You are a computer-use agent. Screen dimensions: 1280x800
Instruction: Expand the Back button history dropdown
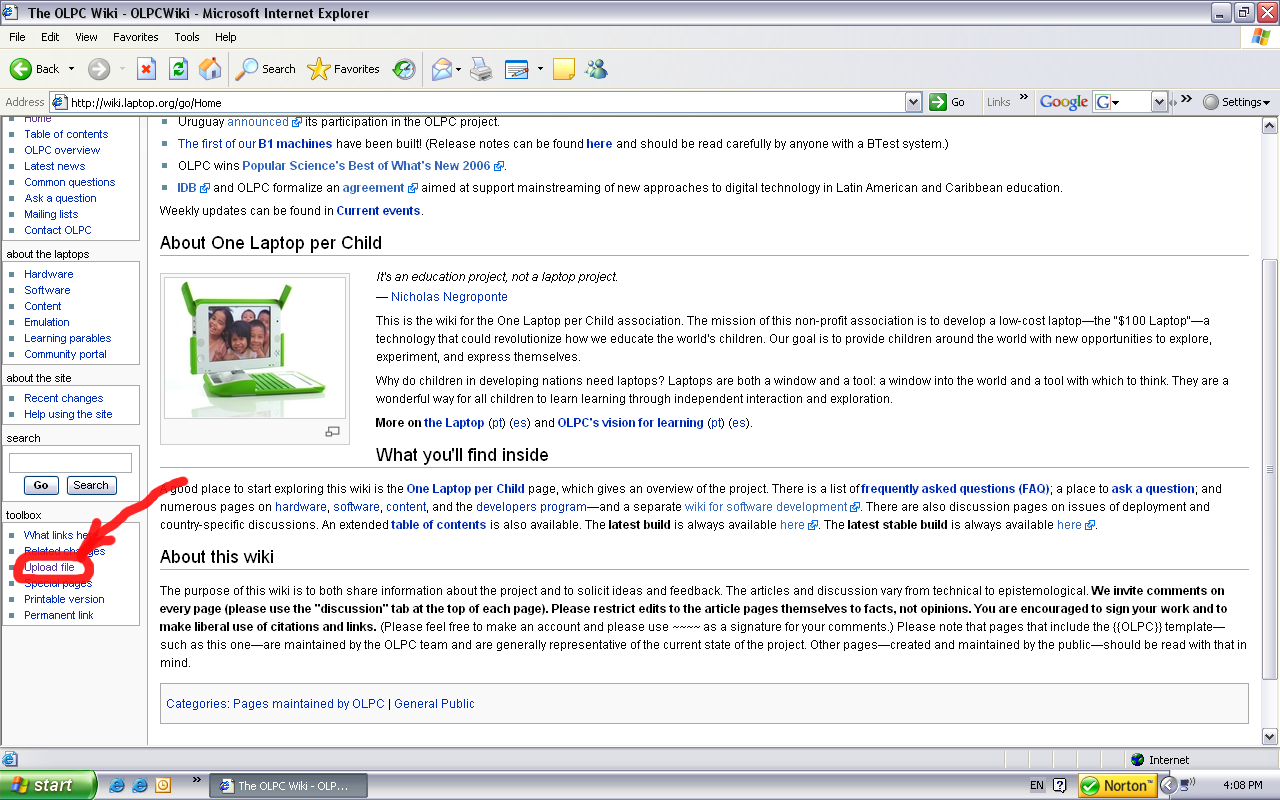[x=71, y=69]
